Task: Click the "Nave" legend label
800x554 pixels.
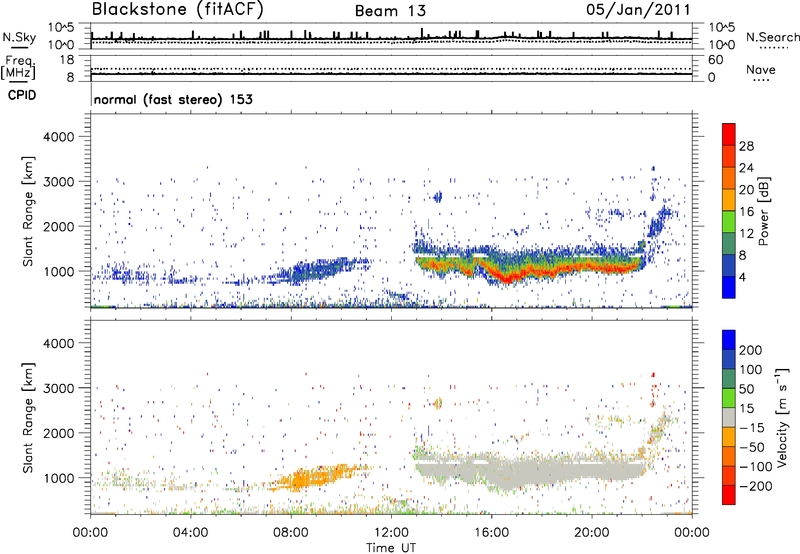Action: pos(761,69)
